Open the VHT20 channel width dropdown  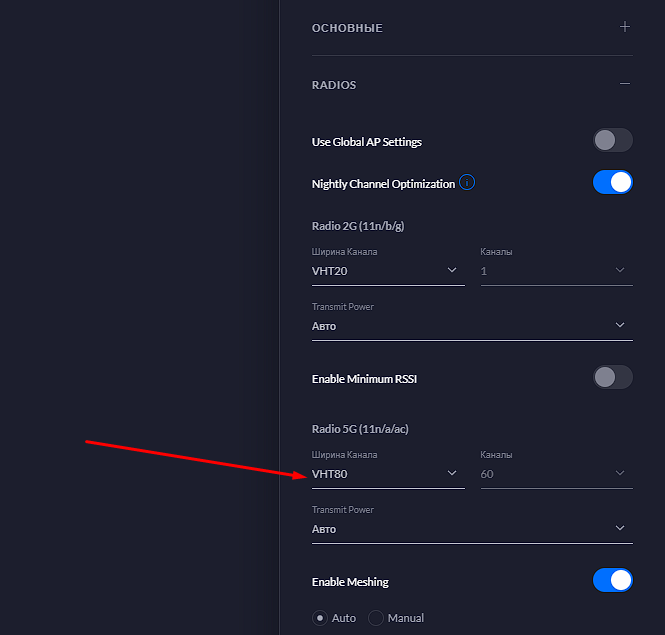tap(388, 271)
